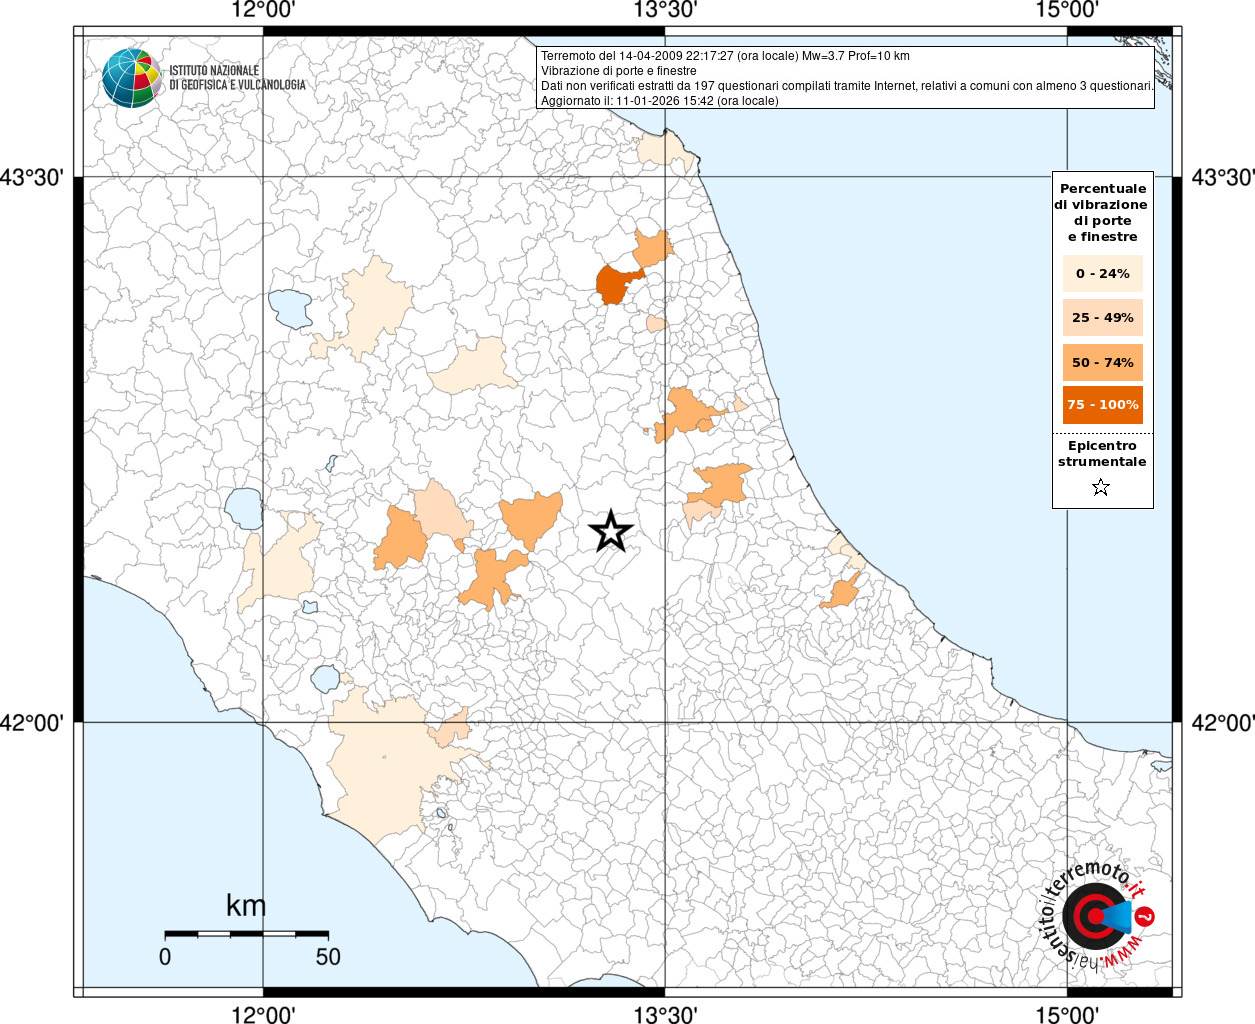1255x1024 pixels.
Task: Click the top 15°00' longitude label
Action: click(x=1067, y=10)
